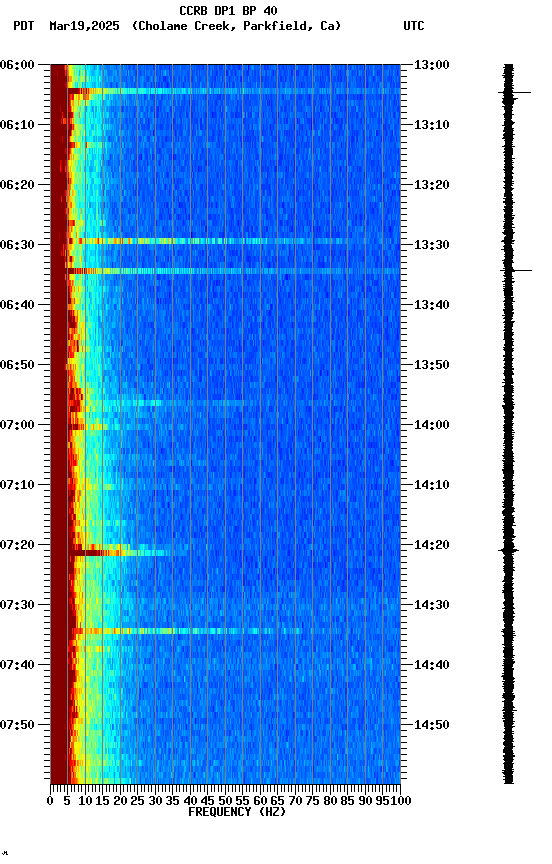Image resolution: width=552 pixels, height=864 pixels.
Task: Click the seismogram trace spike near 13:04
Action: coord(515,93)
